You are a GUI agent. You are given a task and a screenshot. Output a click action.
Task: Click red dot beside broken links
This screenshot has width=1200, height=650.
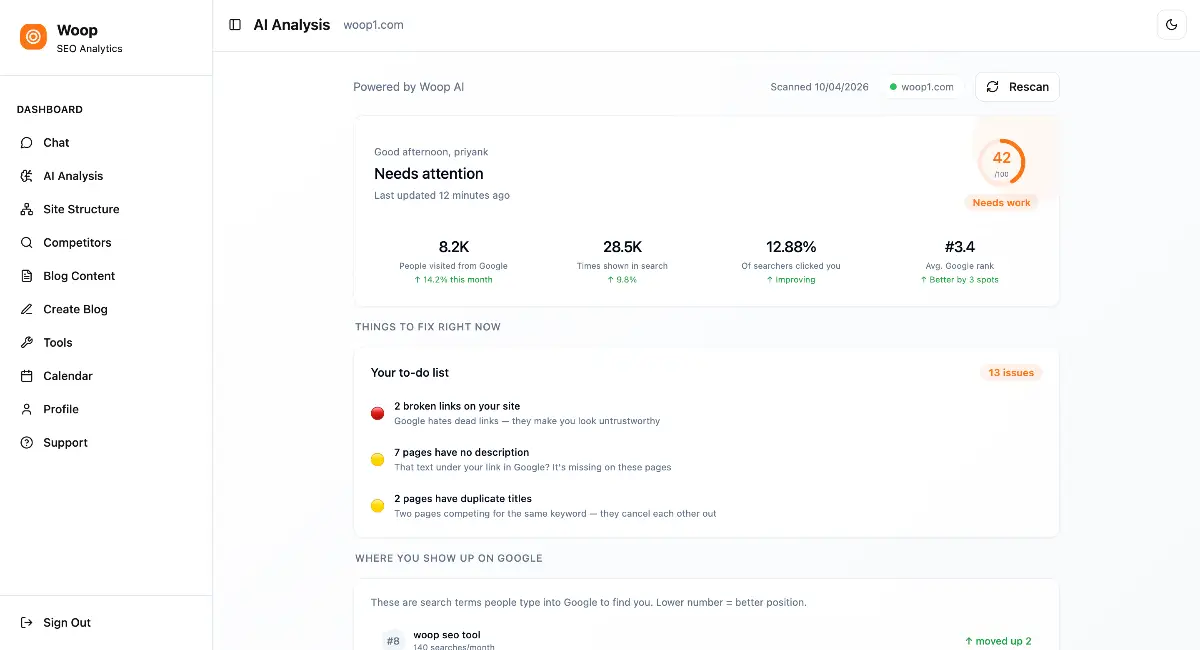[x=377, y=413]
